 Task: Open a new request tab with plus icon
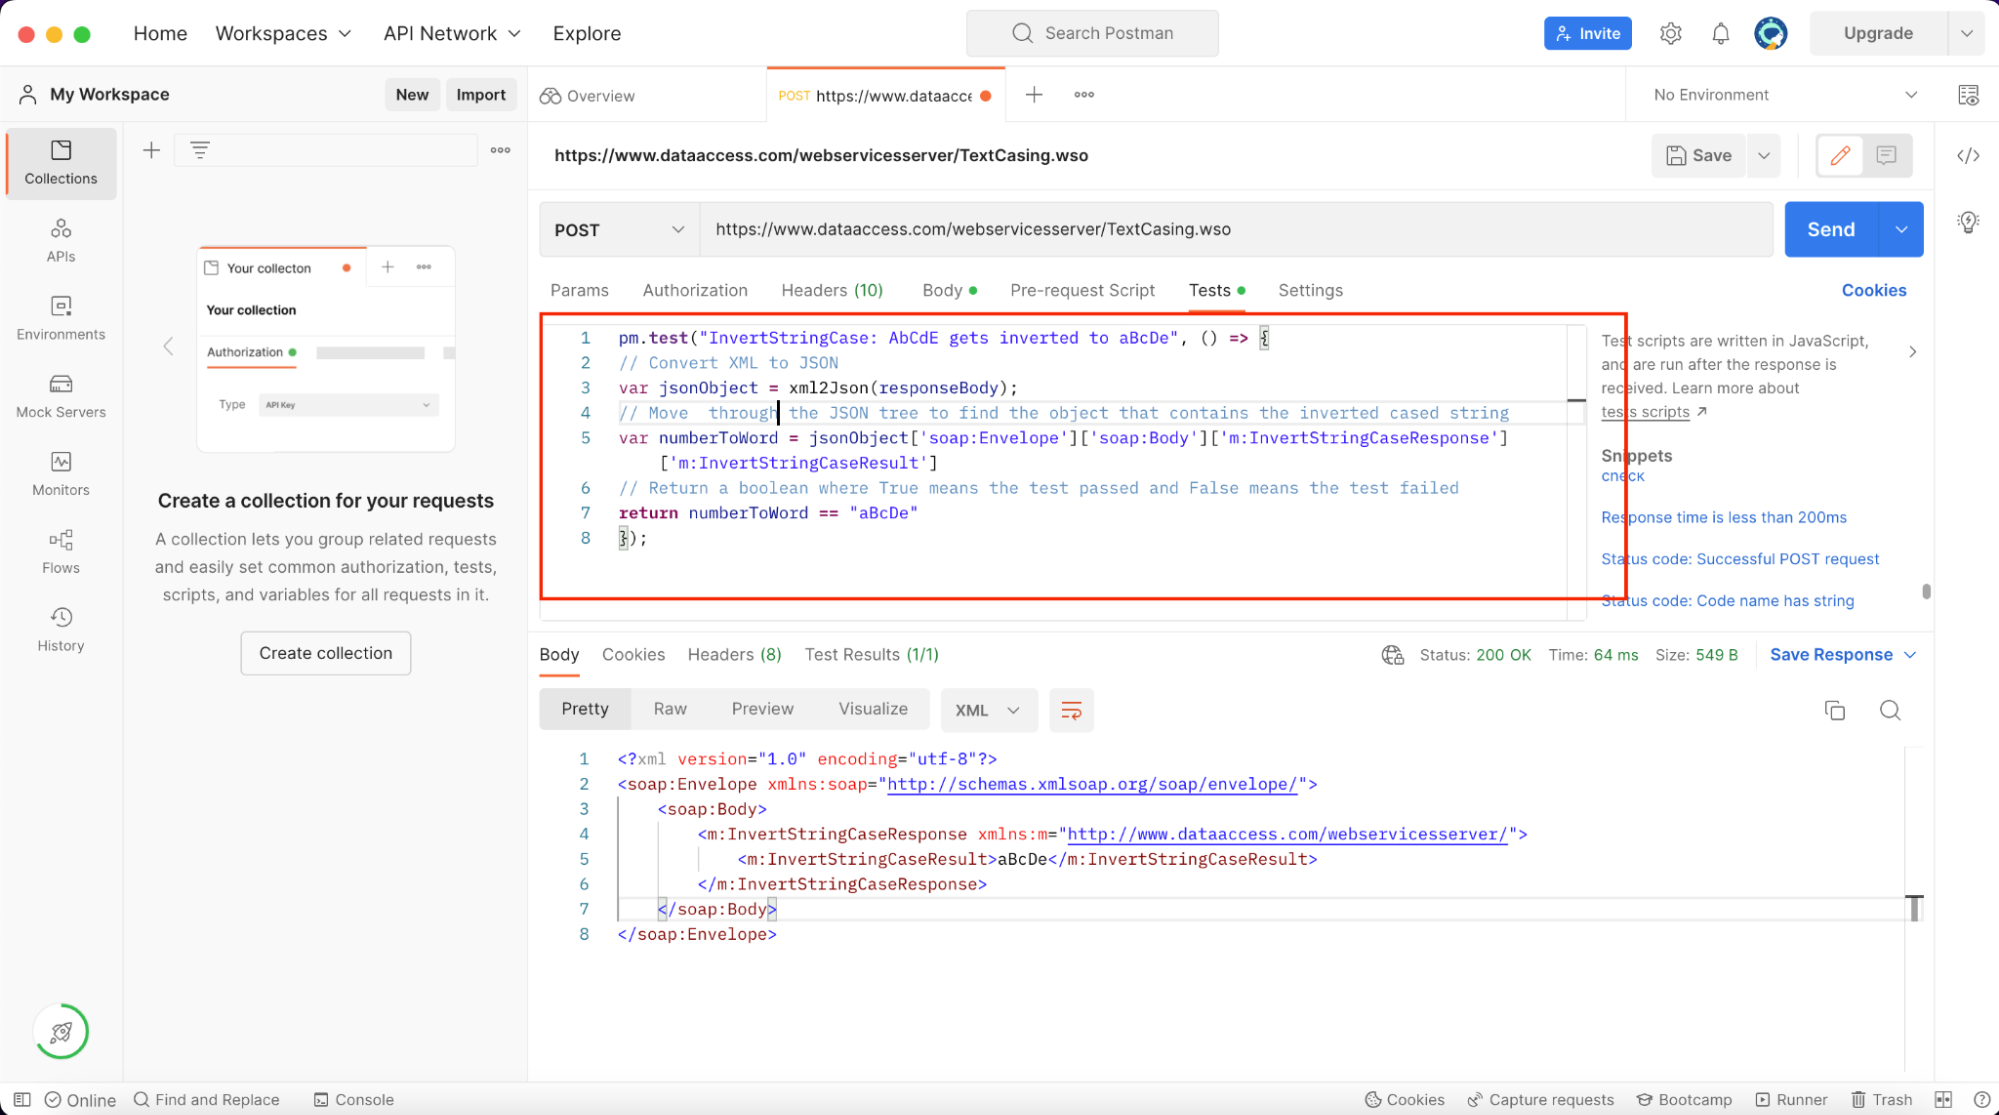coord(1034,95)
